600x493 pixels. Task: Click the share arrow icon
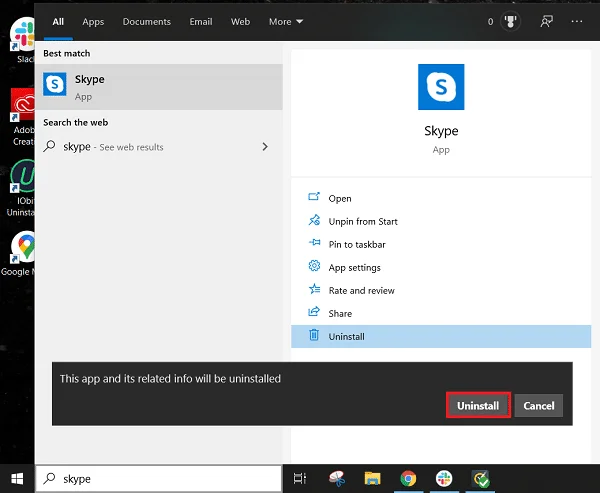[x=314, y=312]
